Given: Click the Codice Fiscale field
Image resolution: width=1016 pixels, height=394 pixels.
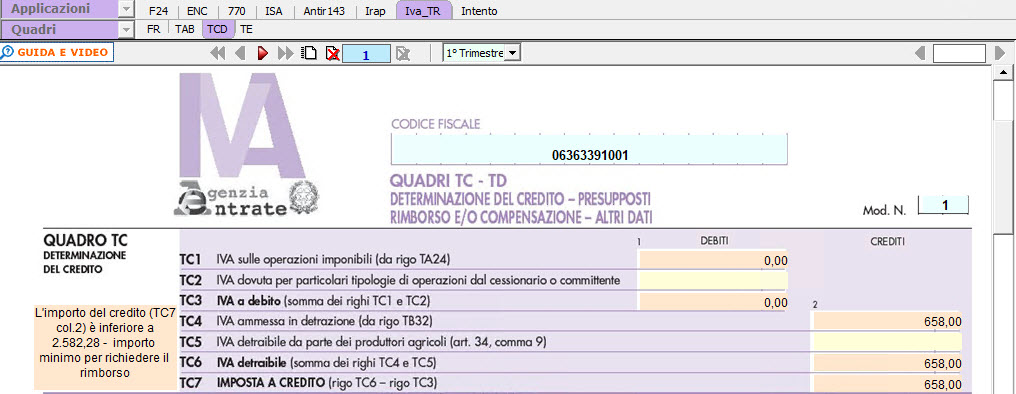Looking at the screenshot, I should point(589,150).
